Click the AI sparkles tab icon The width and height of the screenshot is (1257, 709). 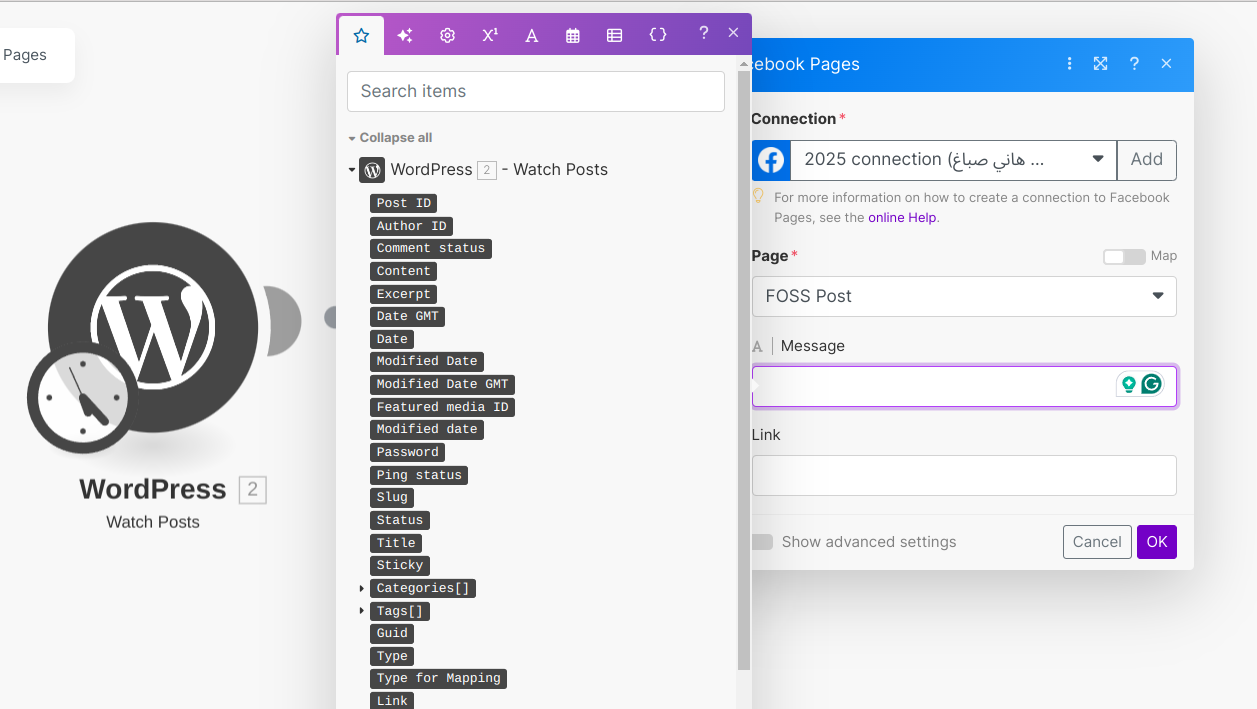point(404,35)
